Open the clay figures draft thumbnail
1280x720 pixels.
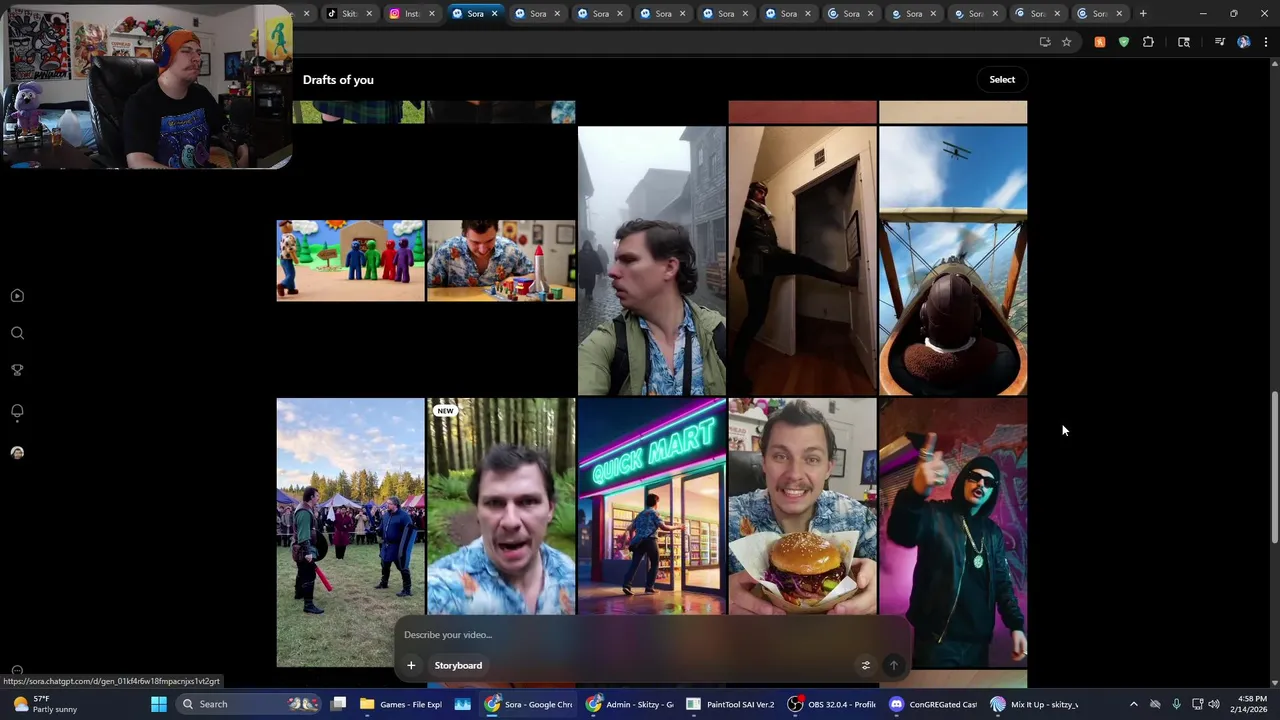point(351,261)
